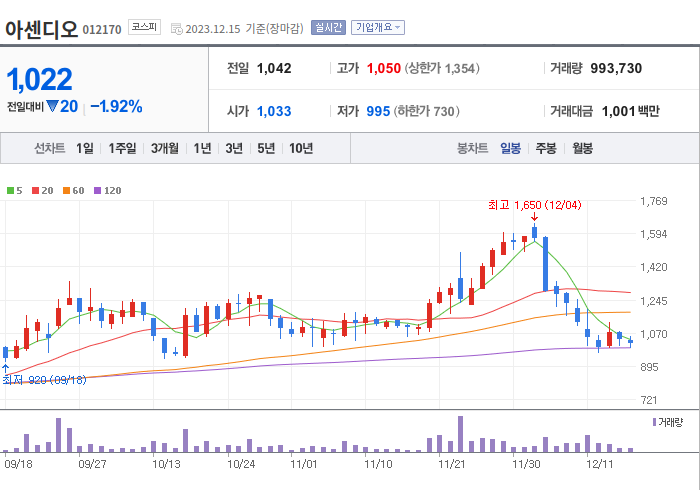This screenshot has height=490, width=700.
Task: Click the 상한가 1,354 text
Action: pos(442,68)
